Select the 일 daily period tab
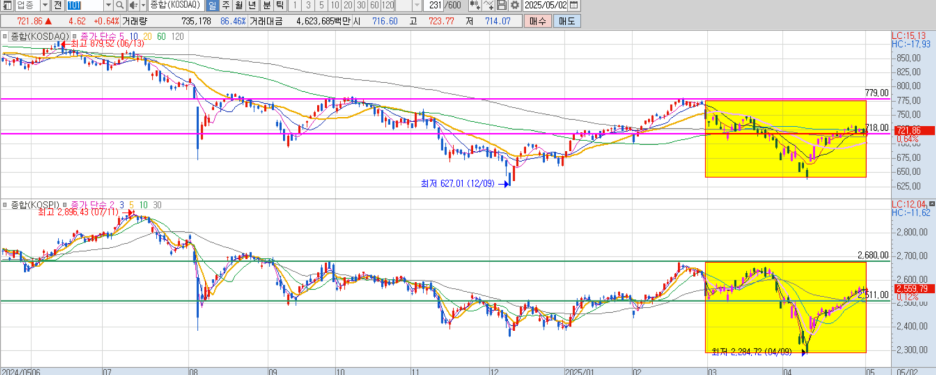Image resolution: width=936 pixels, height=375 pixels. tap(212, 5)
